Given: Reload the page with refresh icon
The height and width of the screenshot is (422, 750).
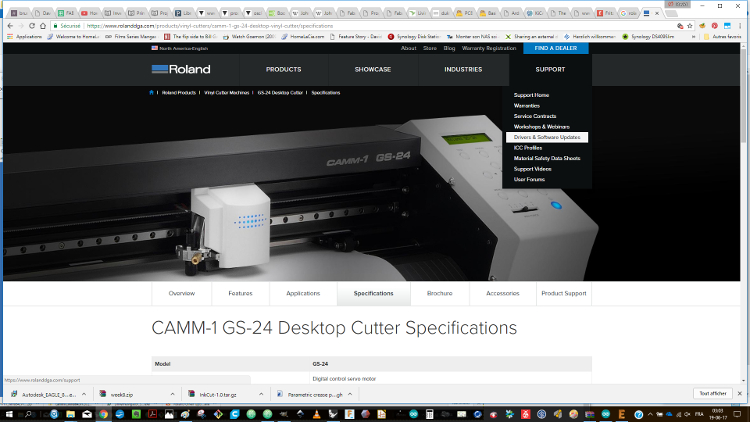Looking at the screenshot, I should (x=32, y=26).
